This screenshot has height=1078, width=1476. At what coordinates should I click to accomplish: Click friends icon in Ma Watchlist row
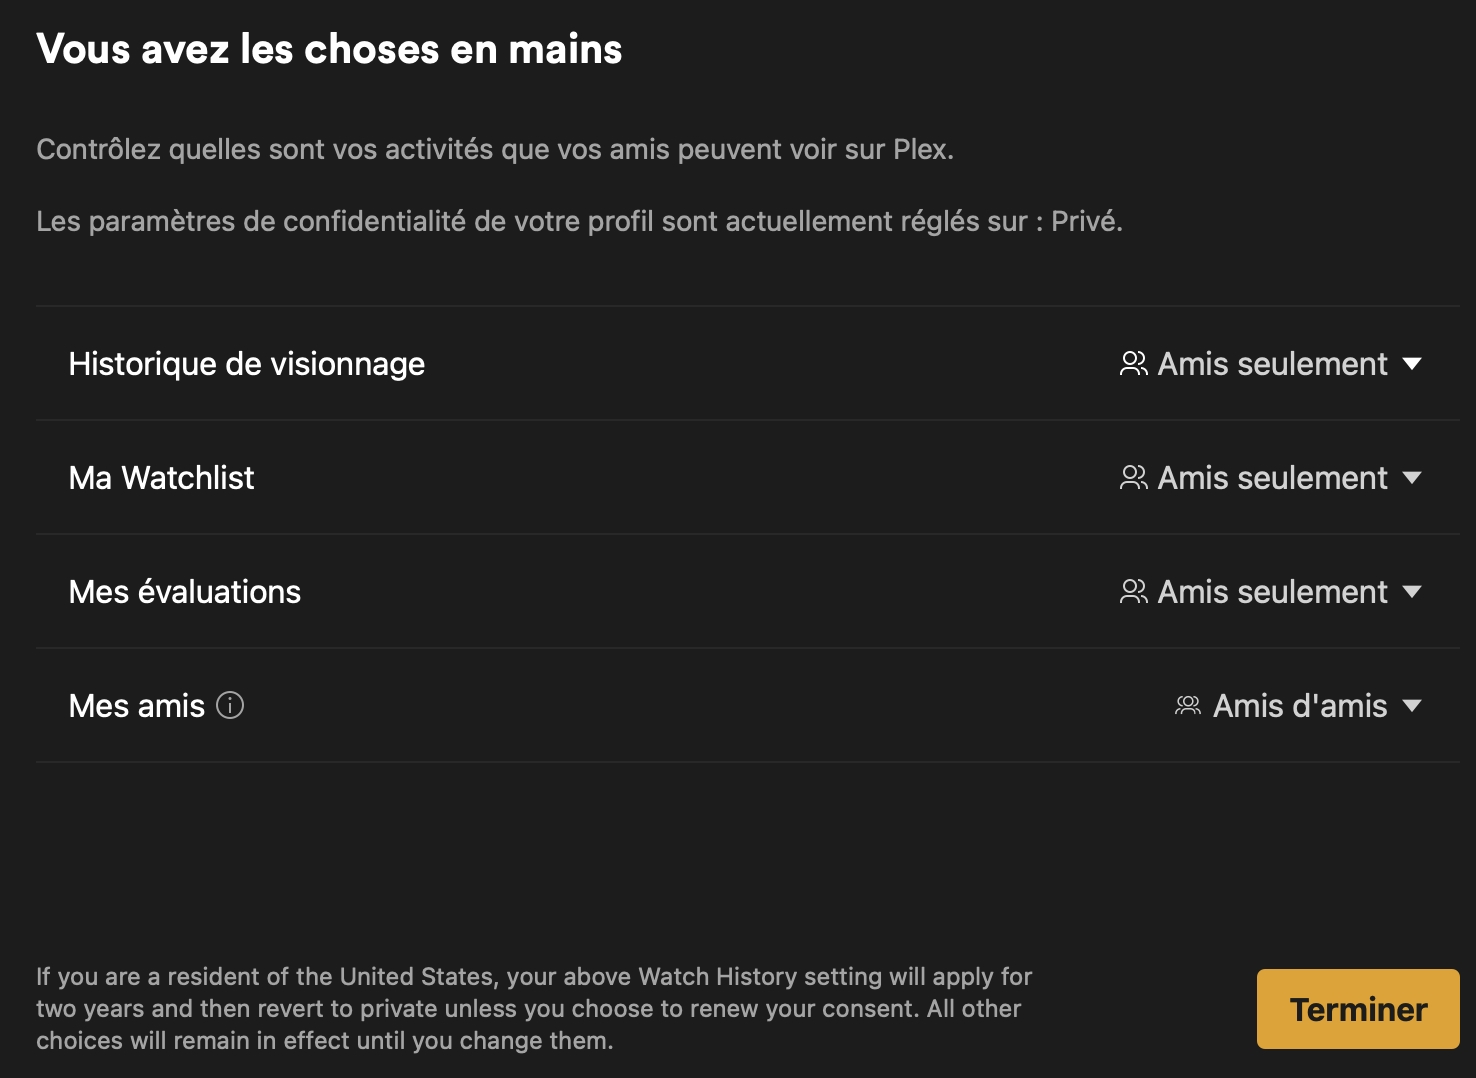coord(1133,478)
